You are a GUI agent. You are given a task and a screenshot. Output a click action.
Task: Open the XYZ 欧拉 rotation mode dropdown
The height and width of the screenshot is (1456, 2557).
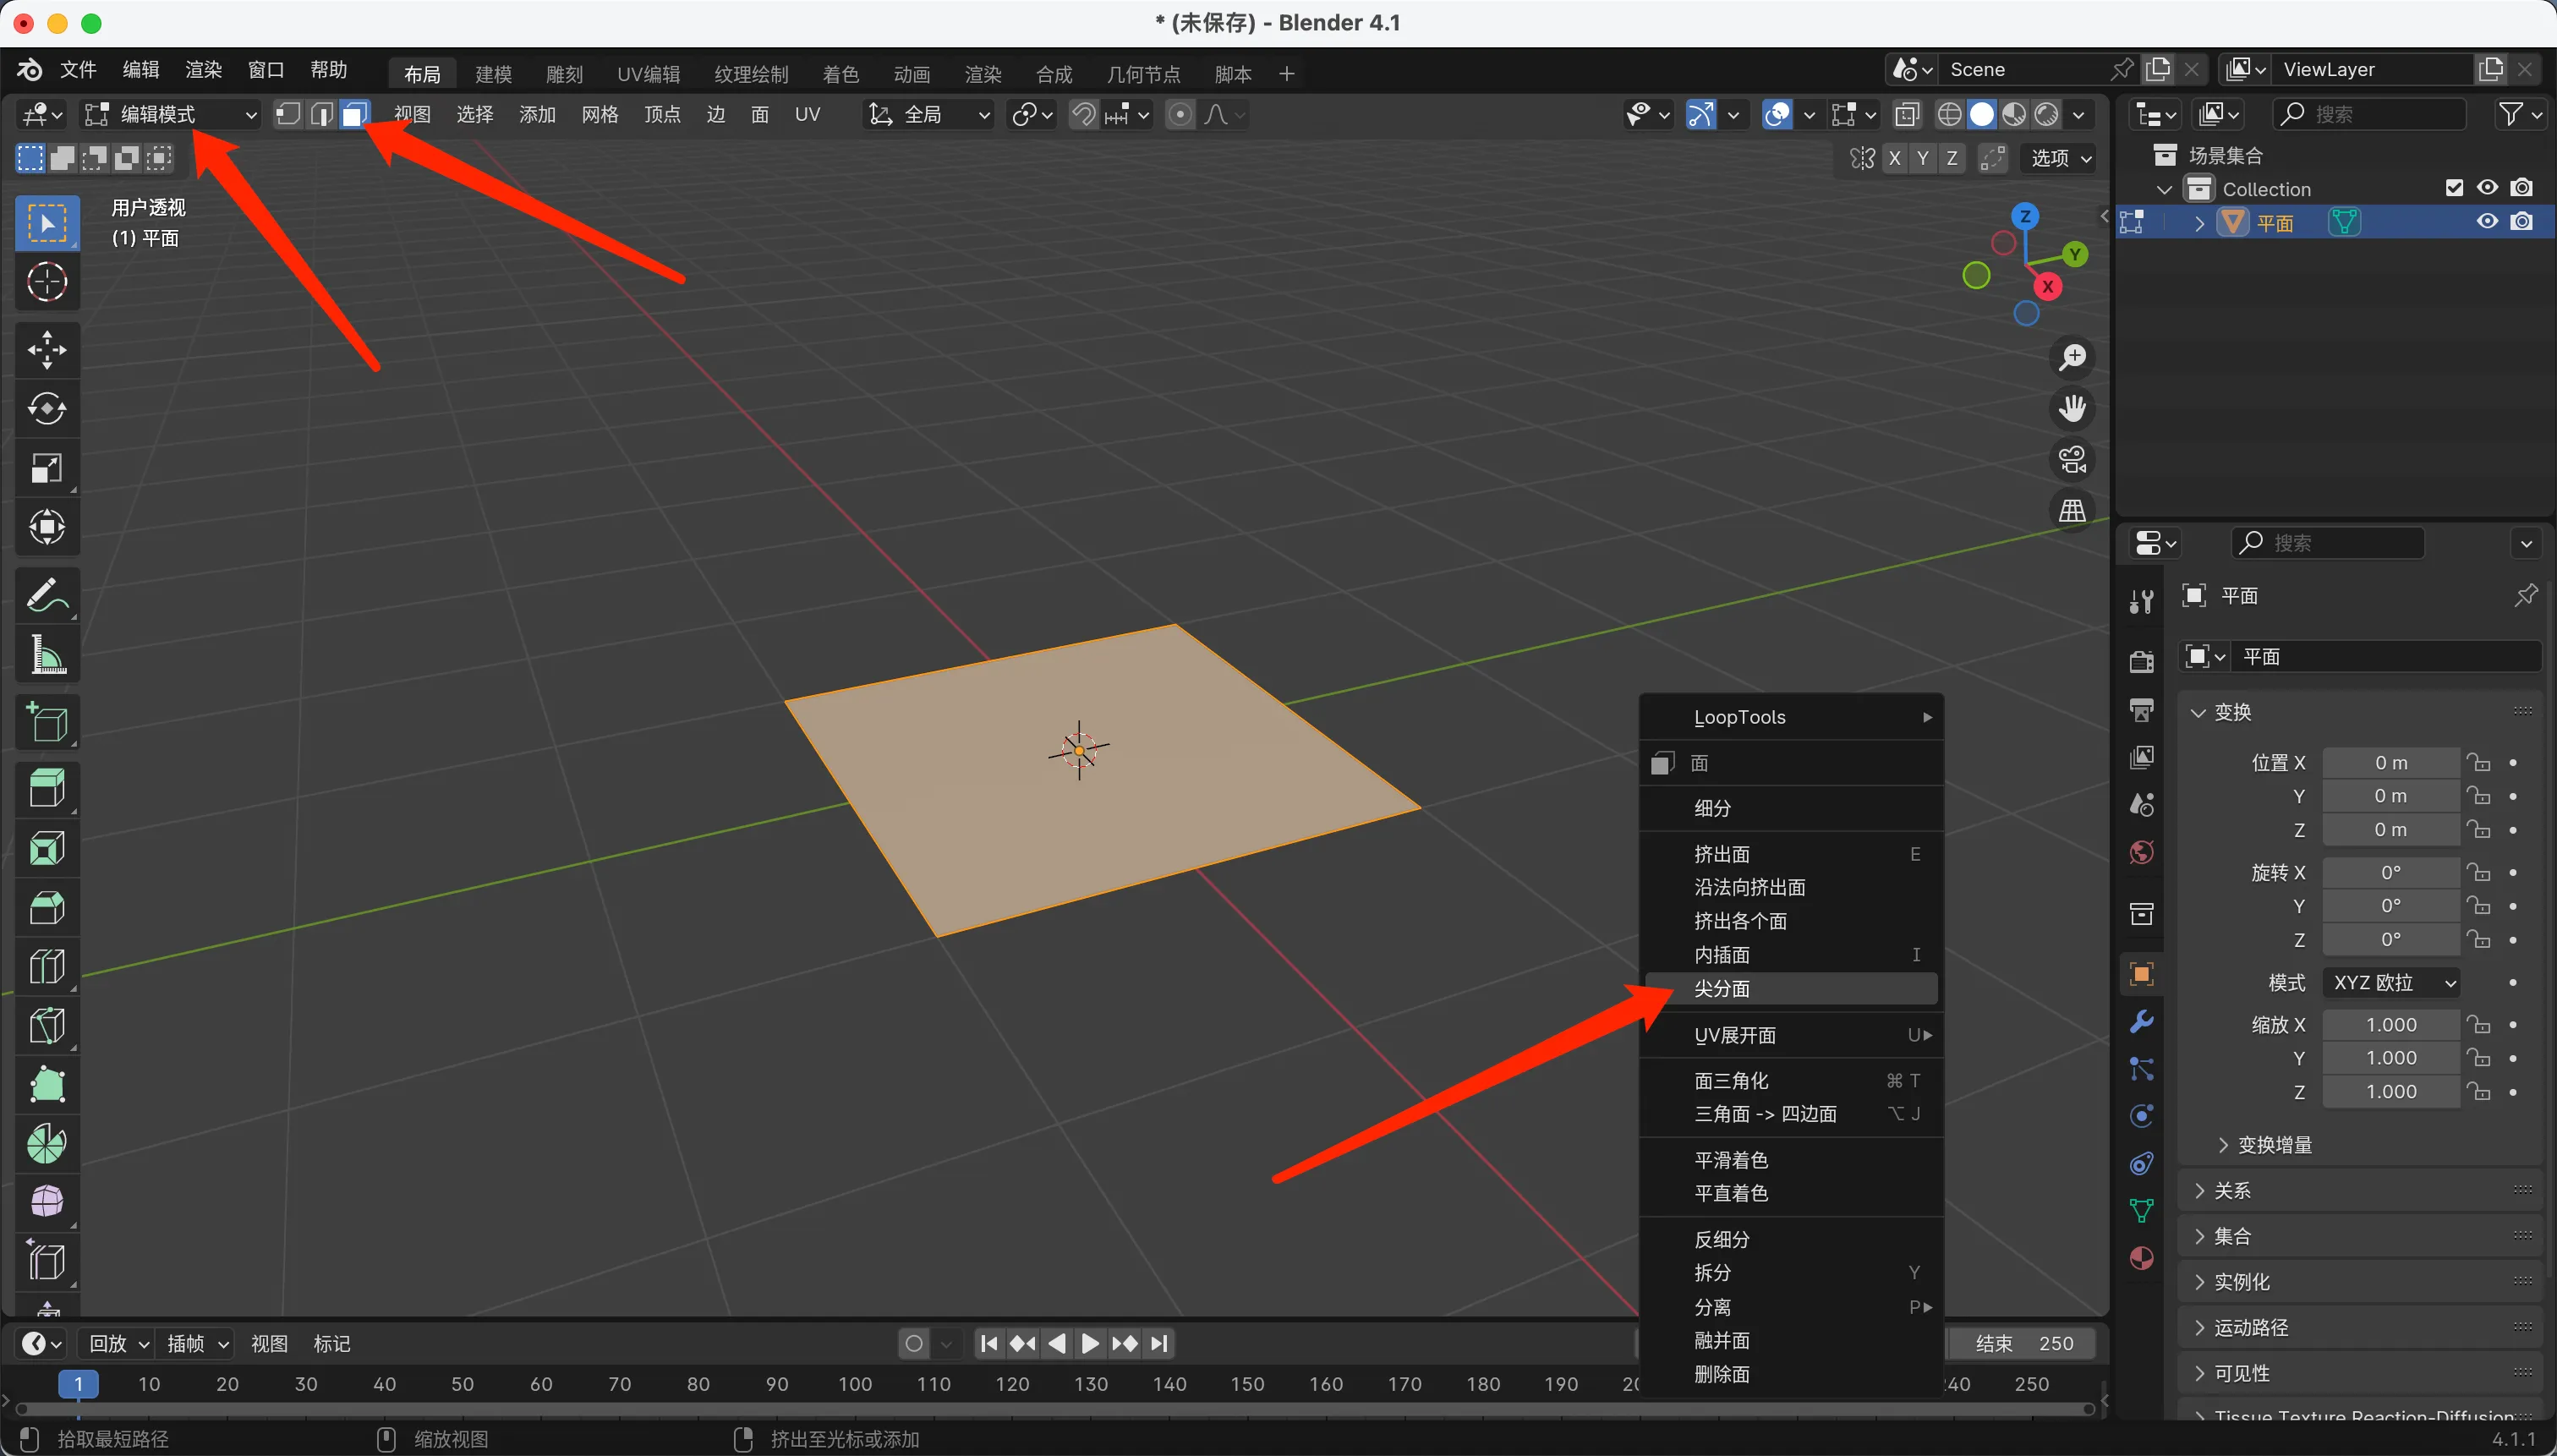2392,982
